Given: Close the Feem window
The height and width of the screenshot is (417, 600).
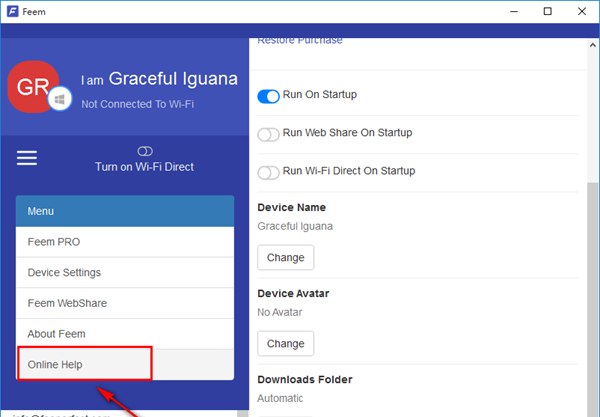Looking at the screenshot, I should [x=582, y=11].
